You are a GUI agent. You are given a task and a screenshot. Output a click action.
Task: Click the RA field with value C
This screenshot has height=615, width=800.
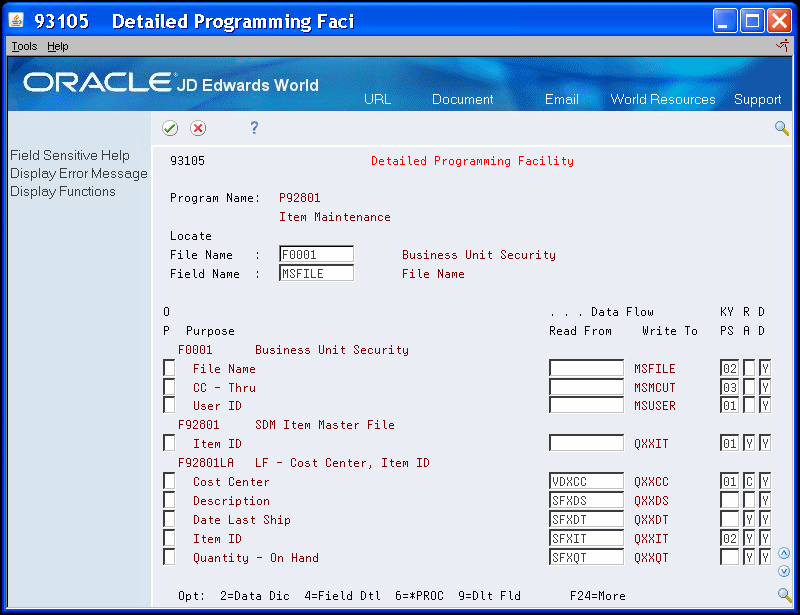click(x=749, y=481)
